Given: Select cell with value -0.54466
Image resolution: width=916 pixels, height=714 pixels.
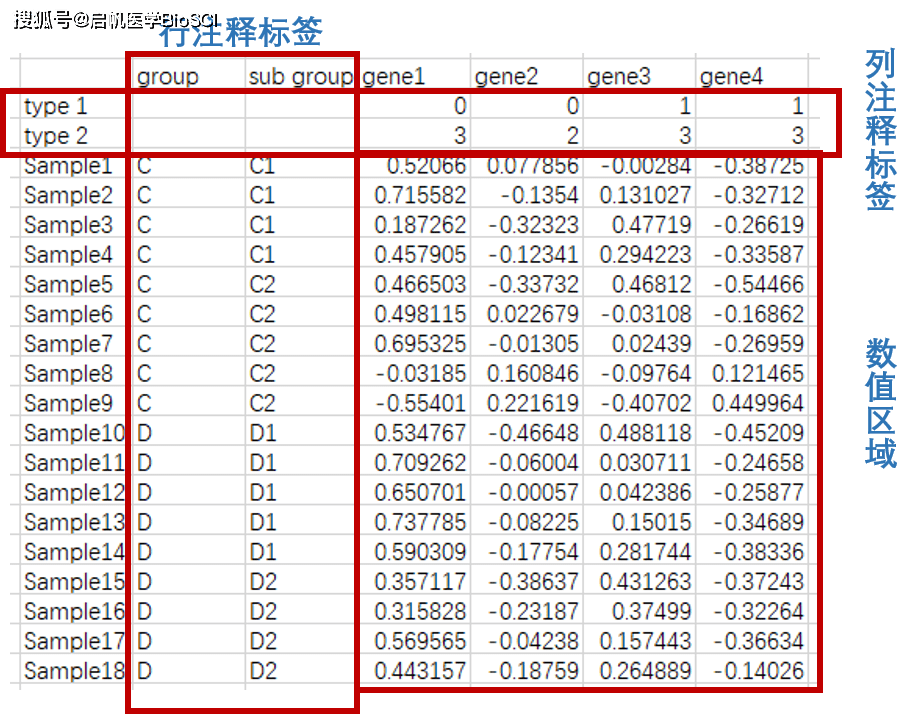Looking at the screenshot, I should (759, 285).
